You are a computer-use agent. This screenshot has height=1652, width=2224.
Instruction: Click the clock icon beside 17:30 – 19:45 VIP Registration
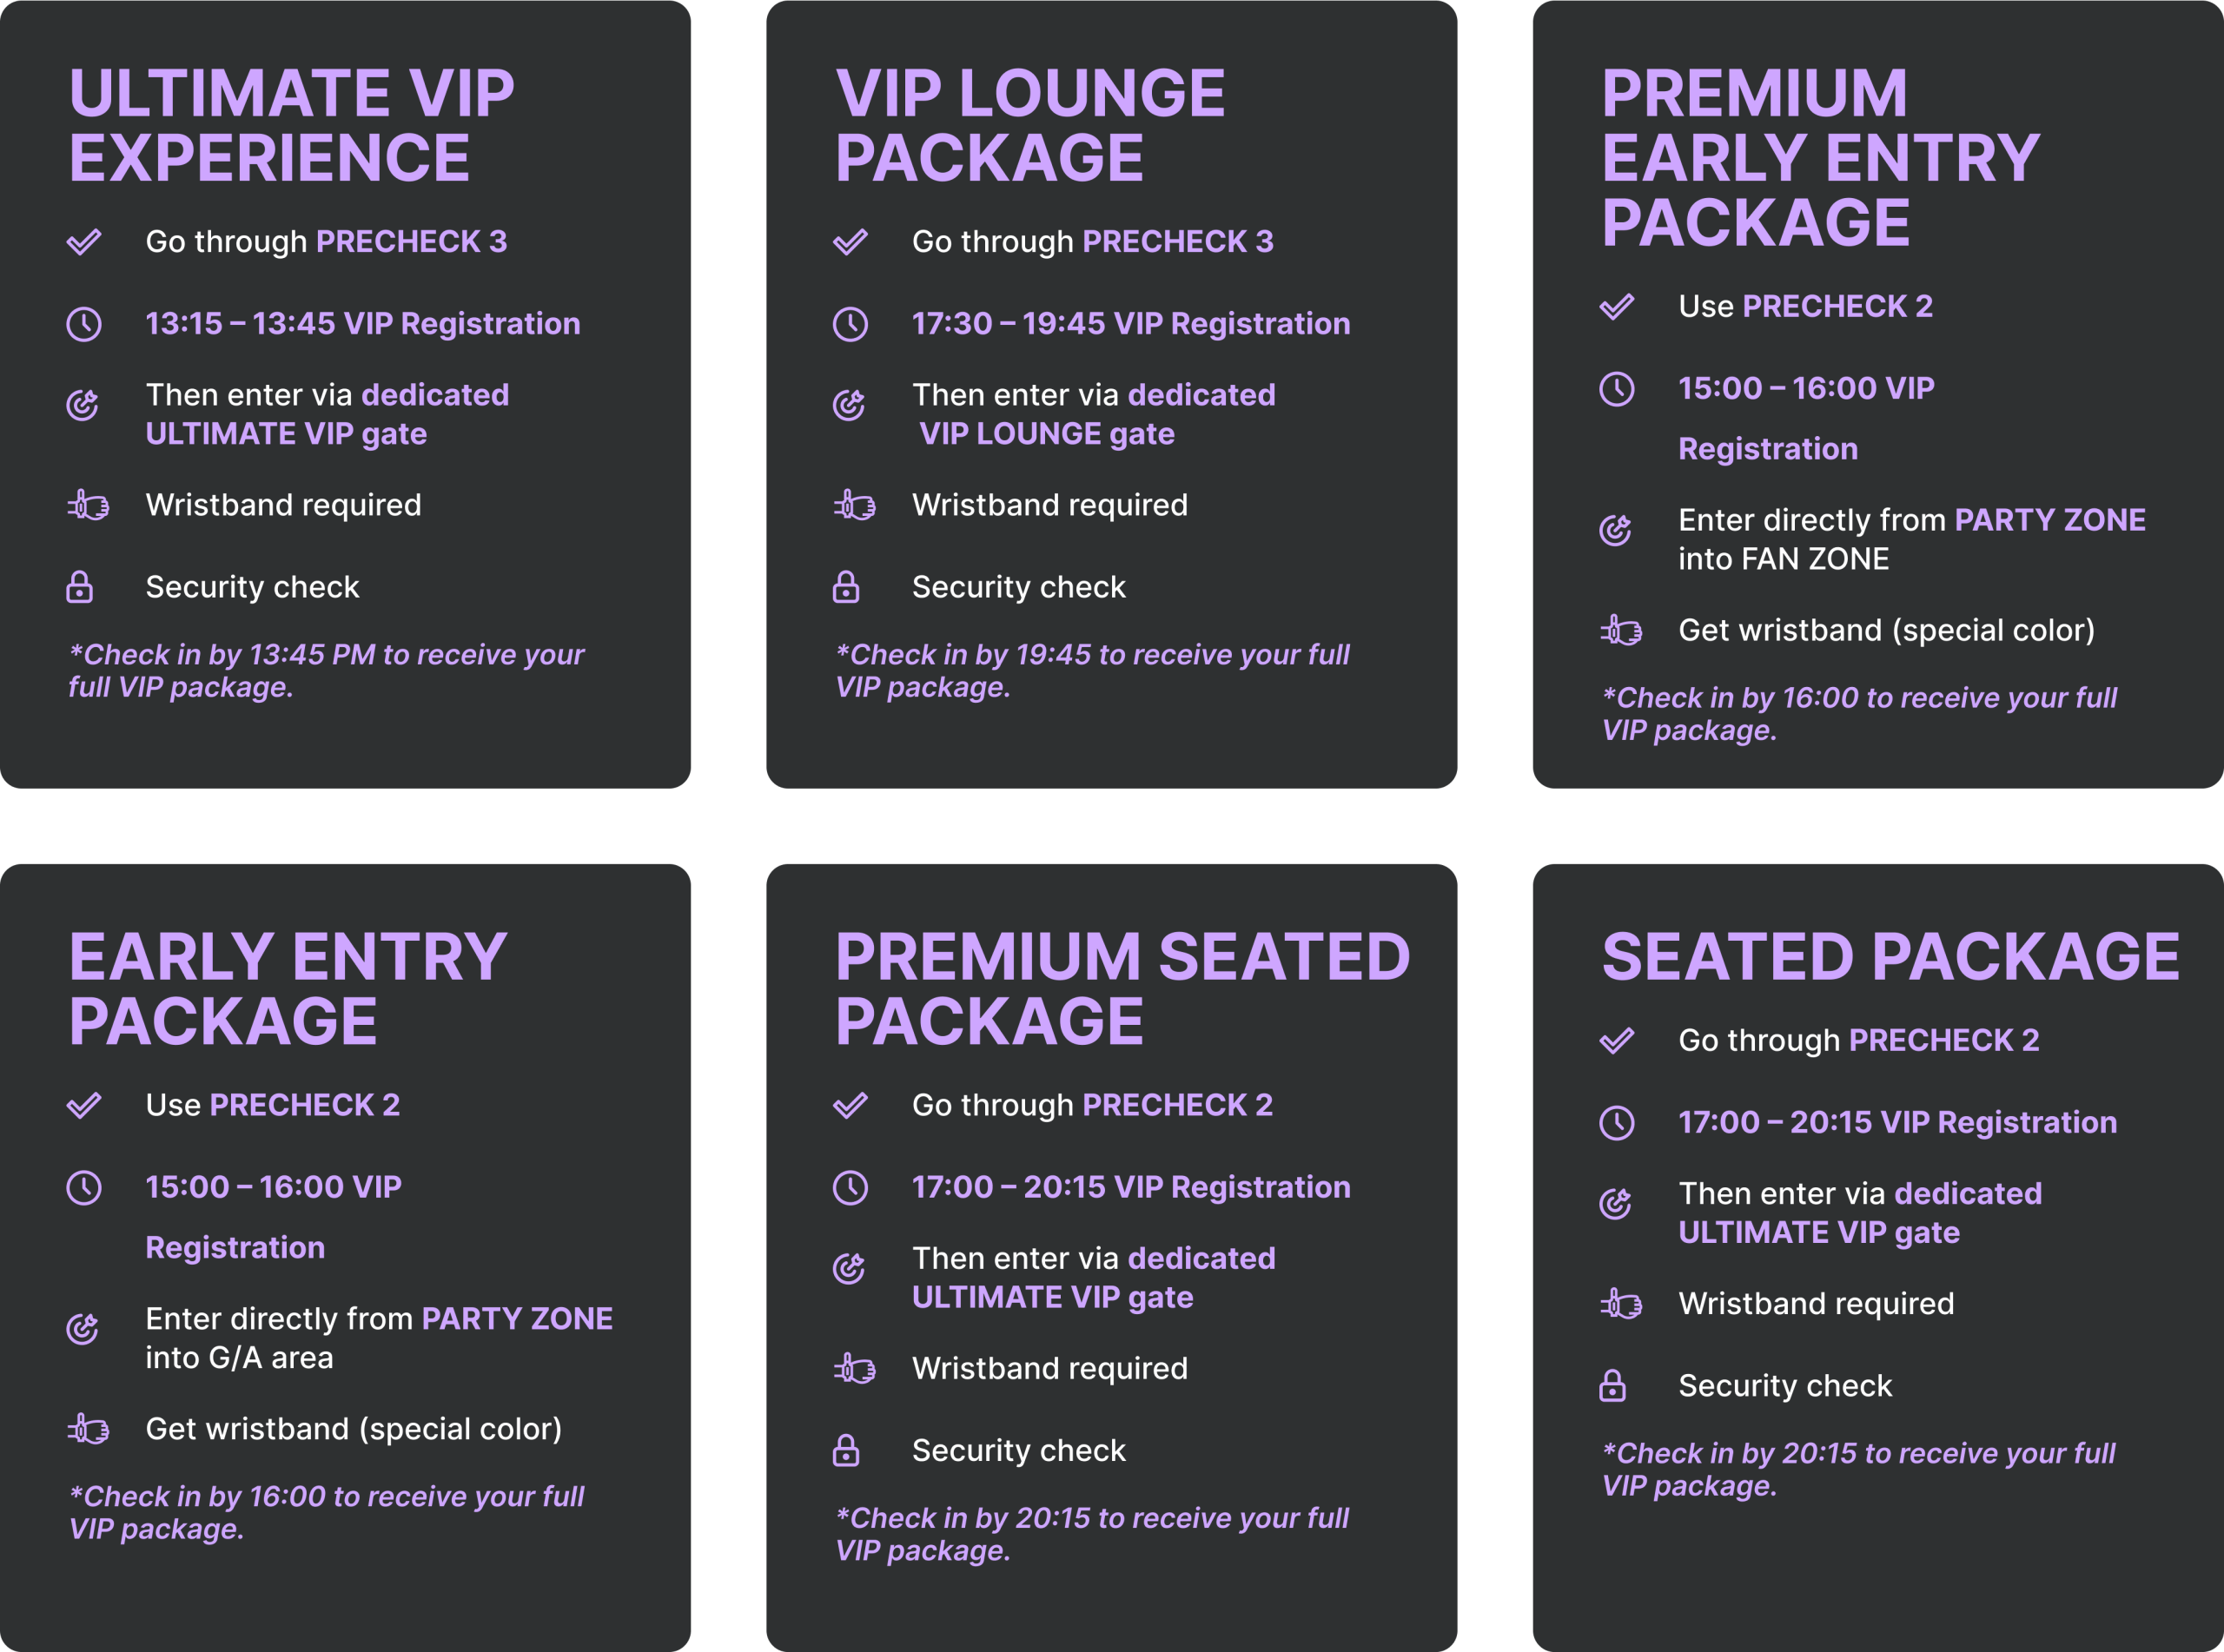click(x=850, y=324)
